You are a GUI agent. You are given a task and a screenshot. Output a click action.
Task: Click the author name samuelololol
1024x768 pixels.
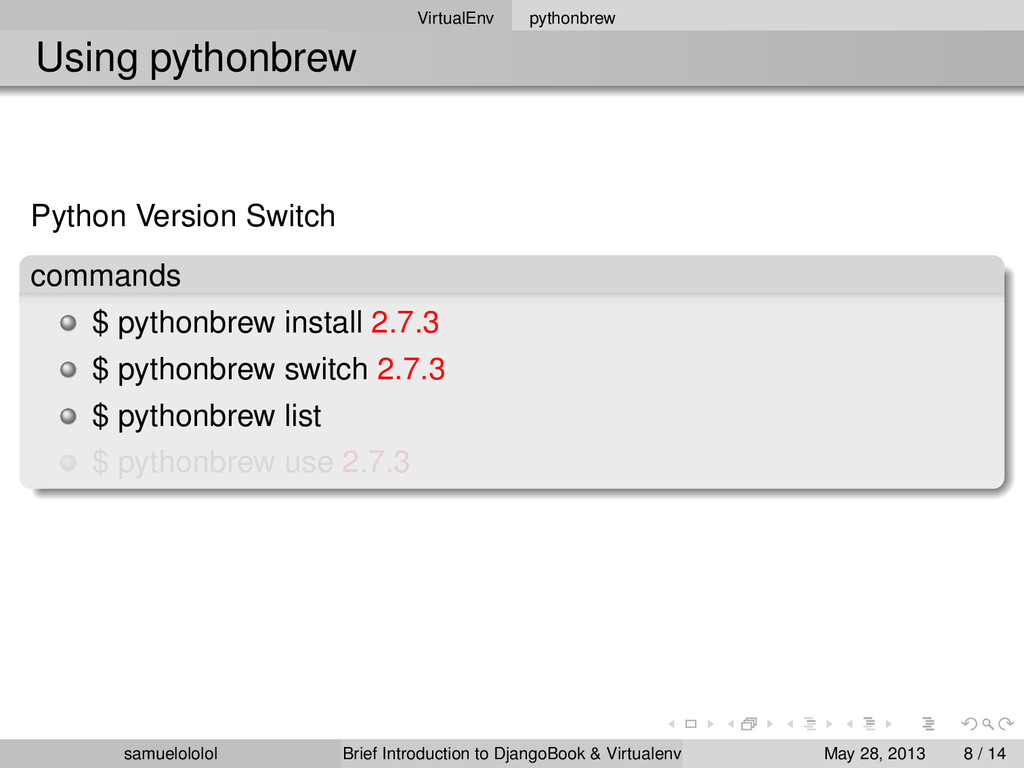(170, 754)
